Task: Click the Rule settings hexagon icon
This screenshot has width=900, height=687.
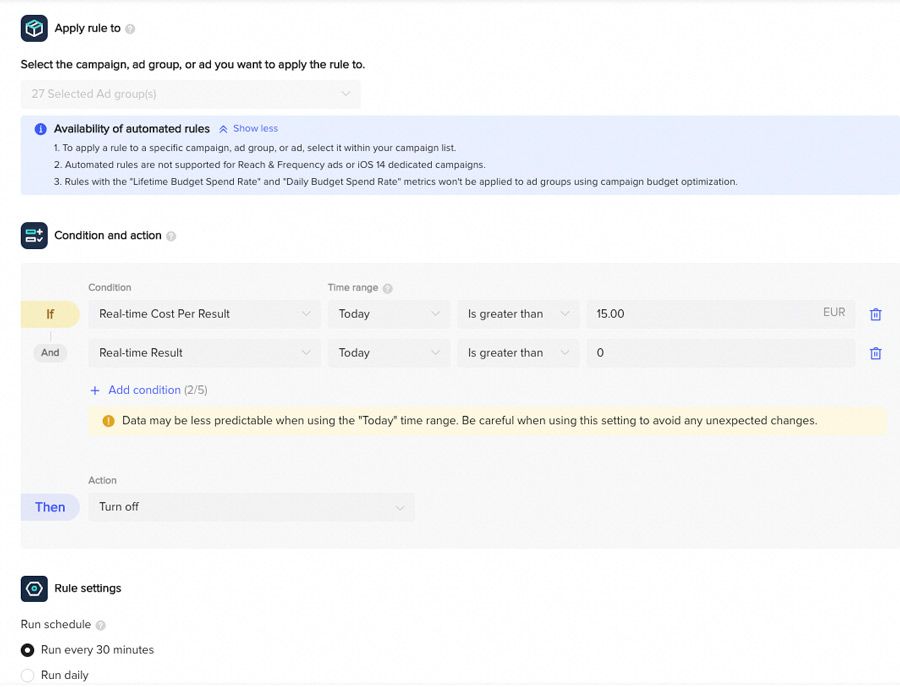Action: (34, 589)
